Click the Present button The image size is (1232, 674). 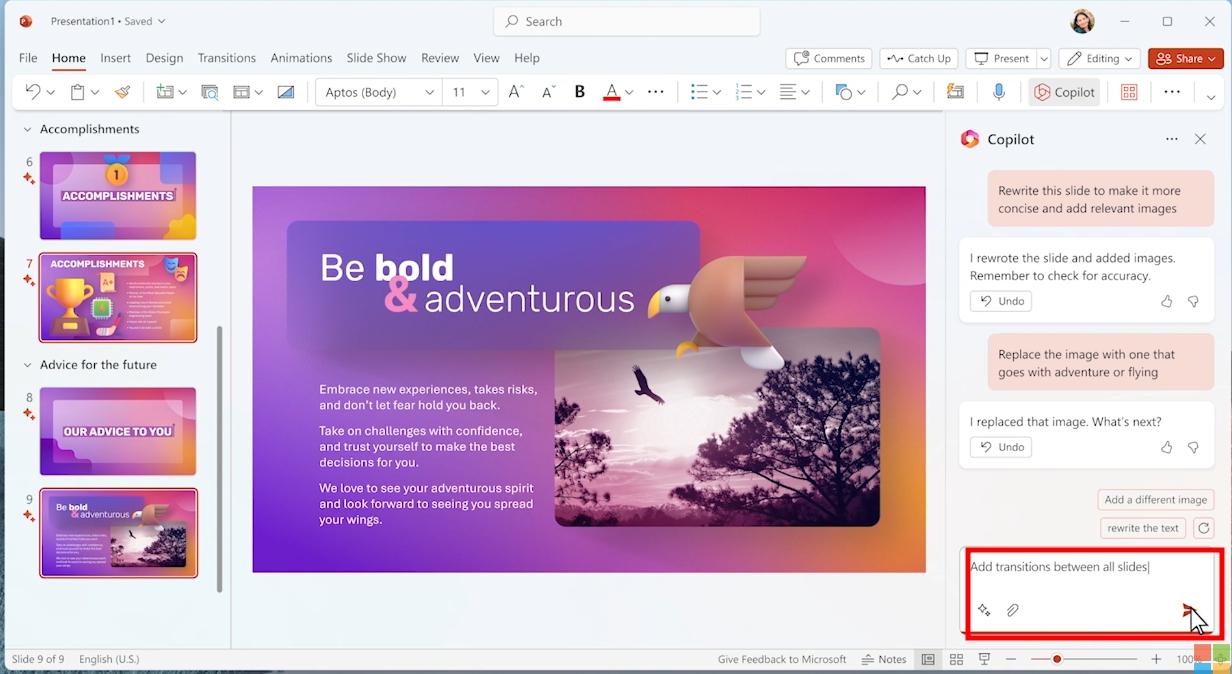(x=1001, y=58)
